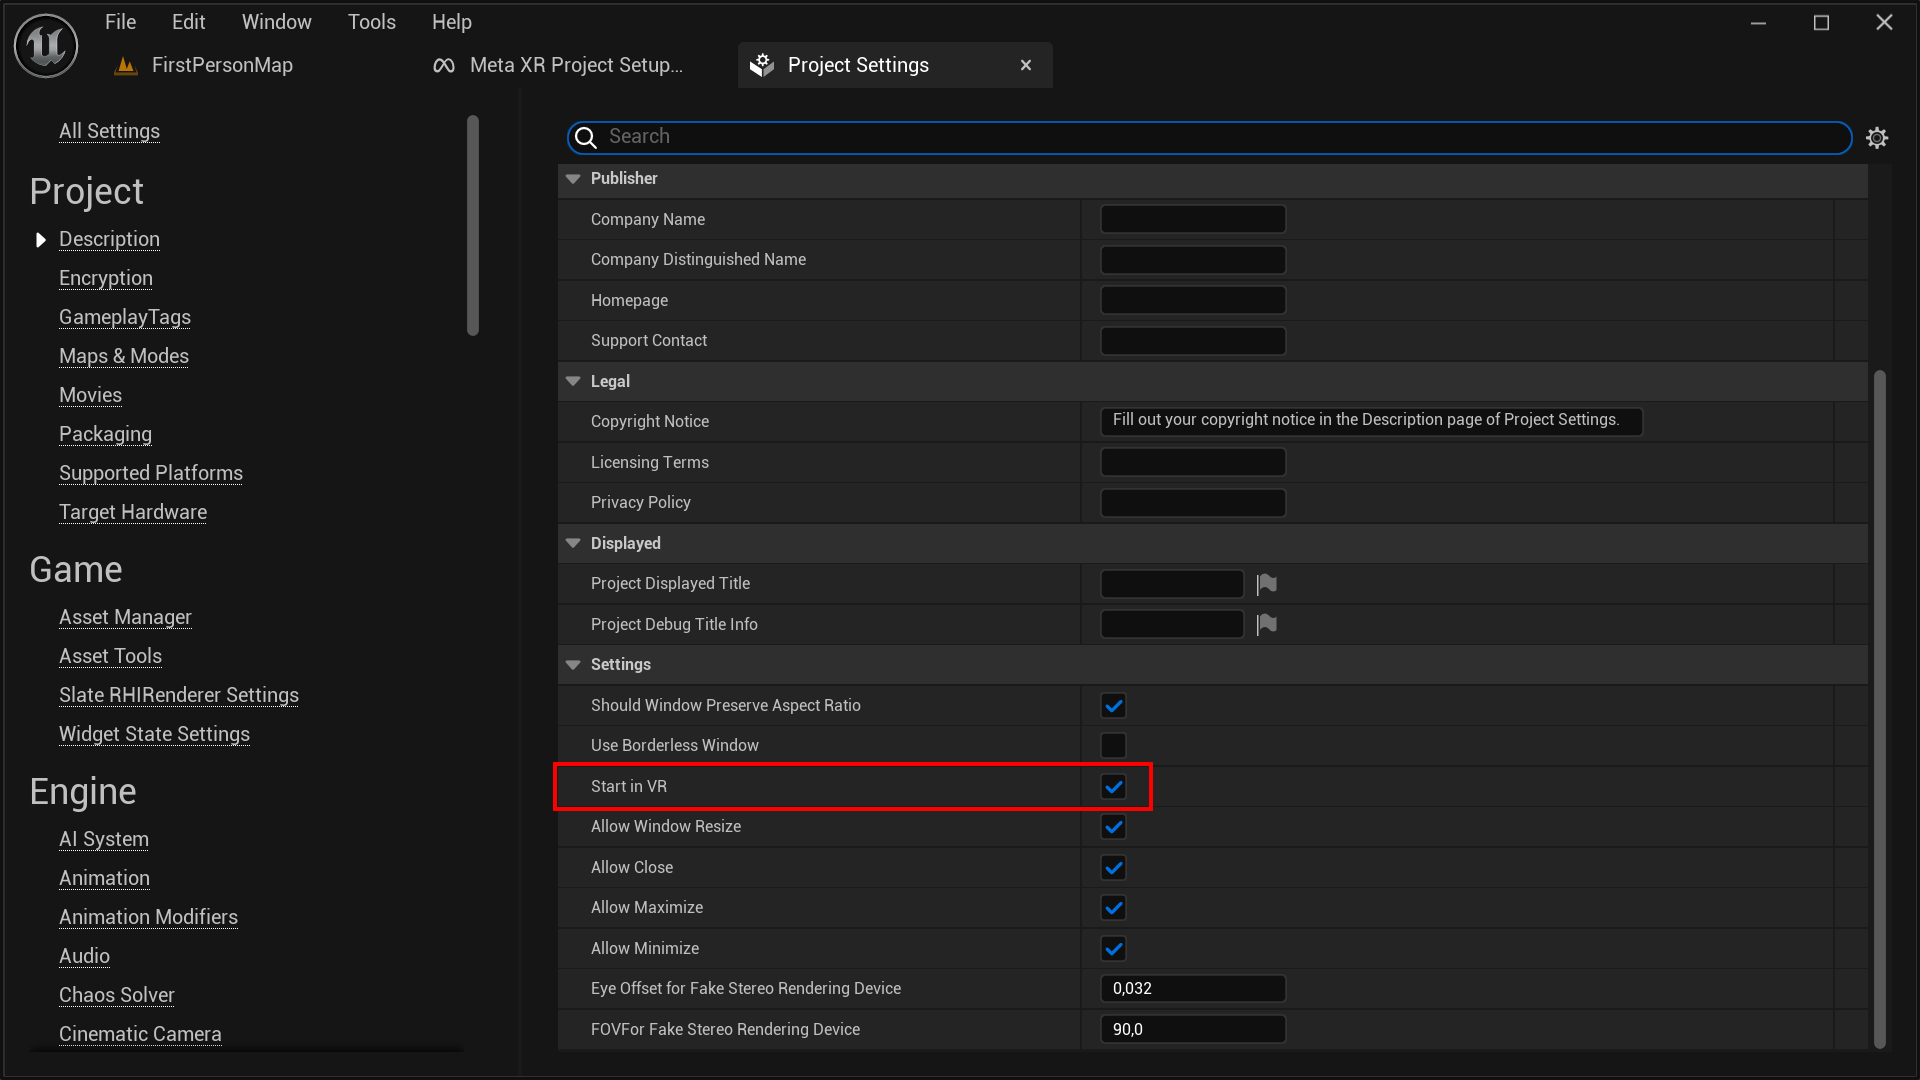Close the Project Settings tab
Image resolution: width=1920 pixels, height=1080 pixels.
(1026, 64)
